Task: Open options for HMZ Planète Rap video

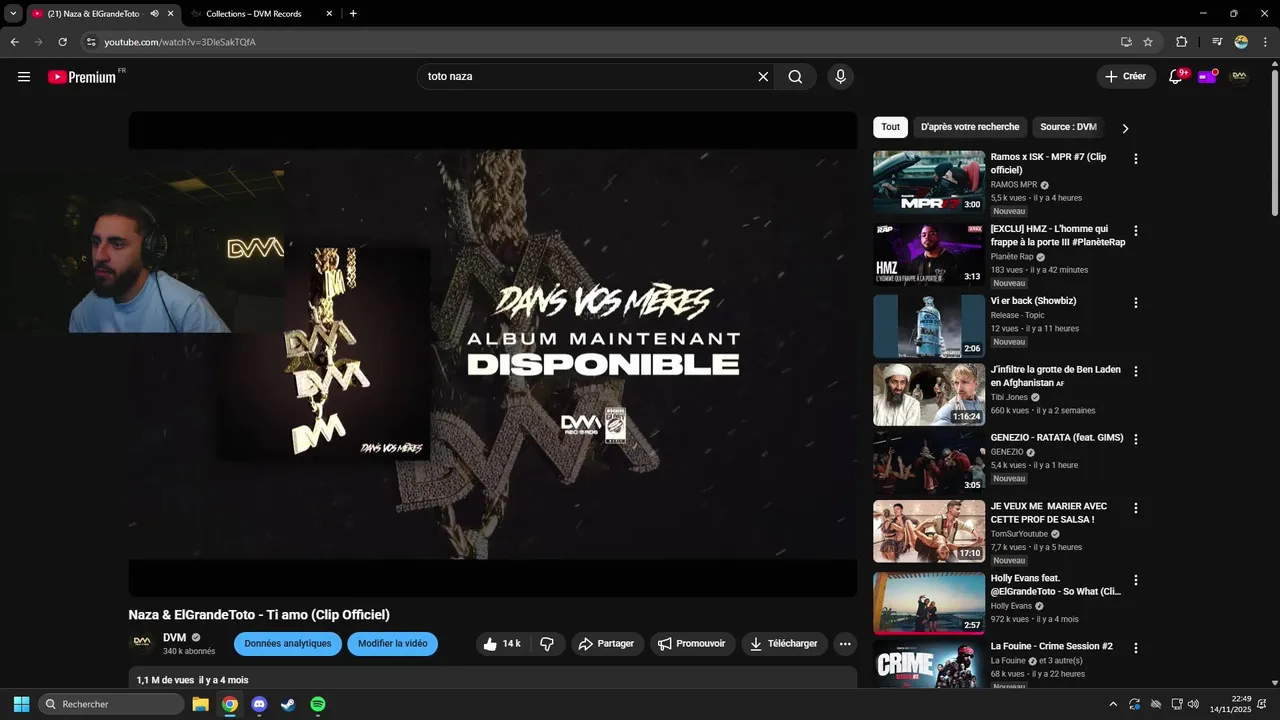Action: (x=1135, y=231)
